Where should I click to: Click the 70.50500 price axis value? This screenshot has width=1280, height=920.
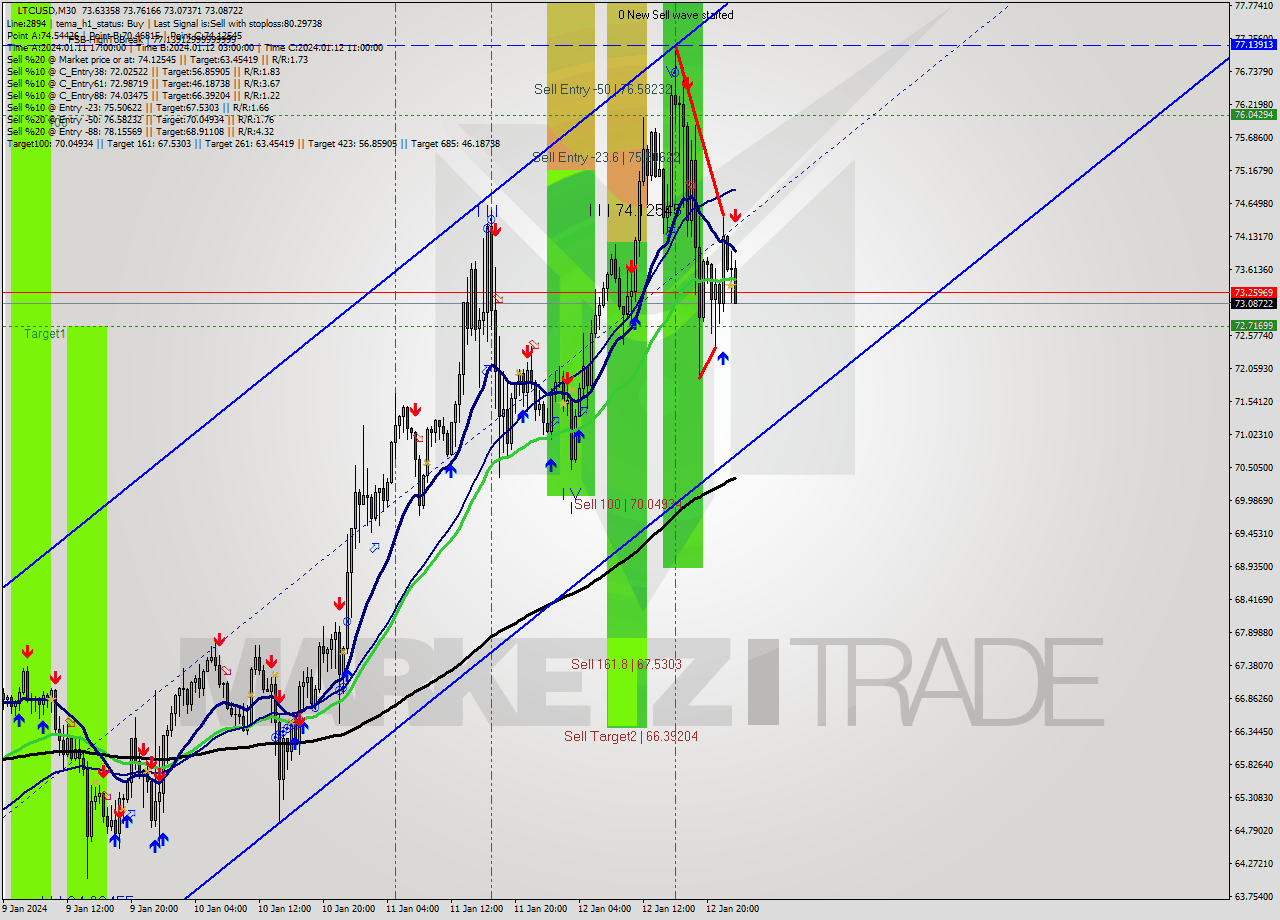[x=1253, y=467]
